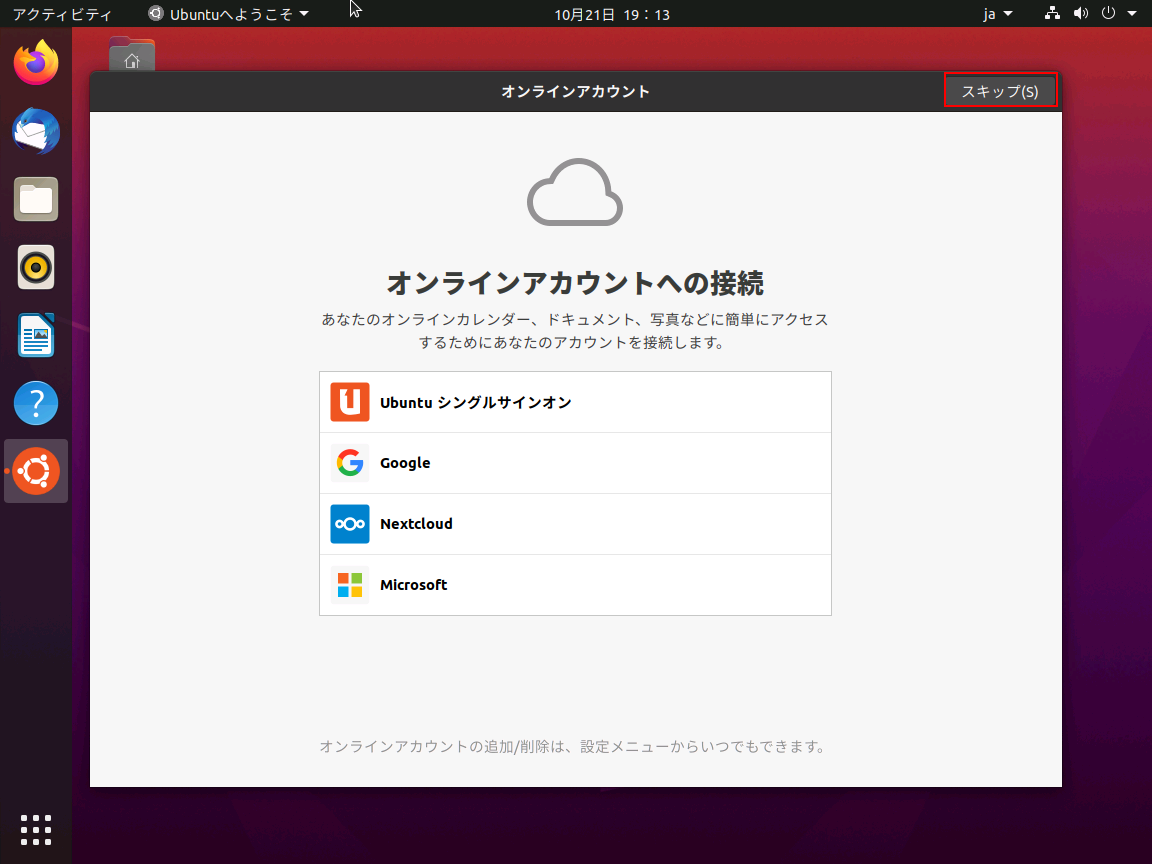Click the Microsoft four-square logo icon

coord(350,585)
